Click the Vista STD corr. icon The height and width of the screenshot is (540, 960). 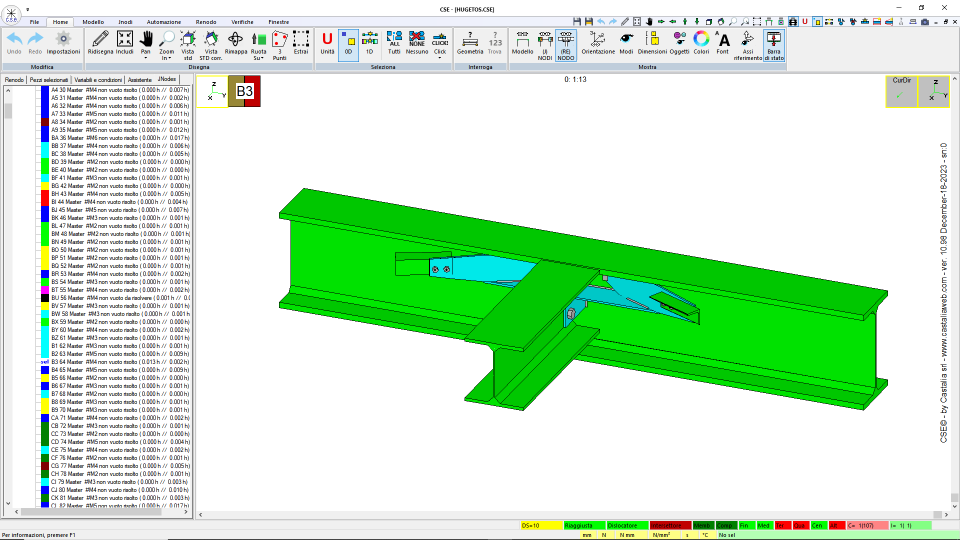coord(211,40)
